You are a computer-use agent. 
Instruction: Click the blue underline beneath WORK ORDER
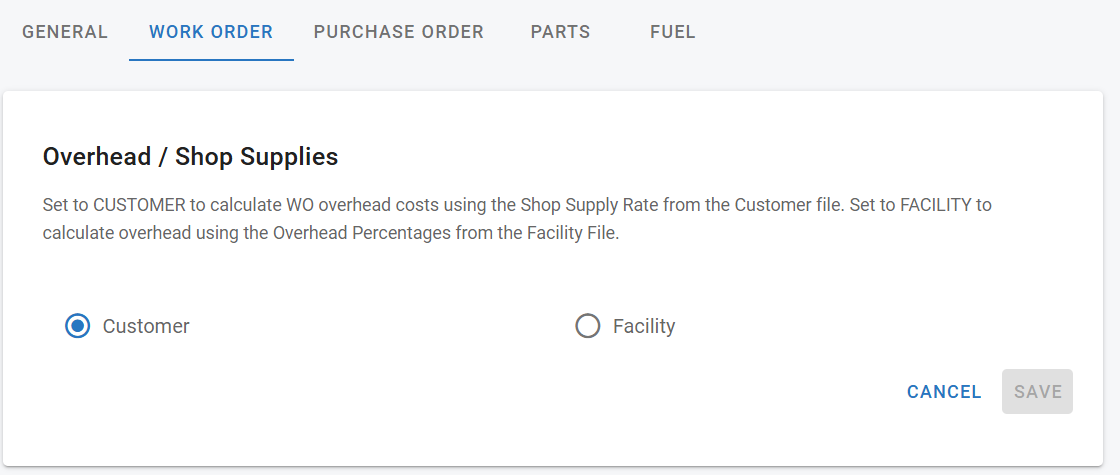coord(211,60)
